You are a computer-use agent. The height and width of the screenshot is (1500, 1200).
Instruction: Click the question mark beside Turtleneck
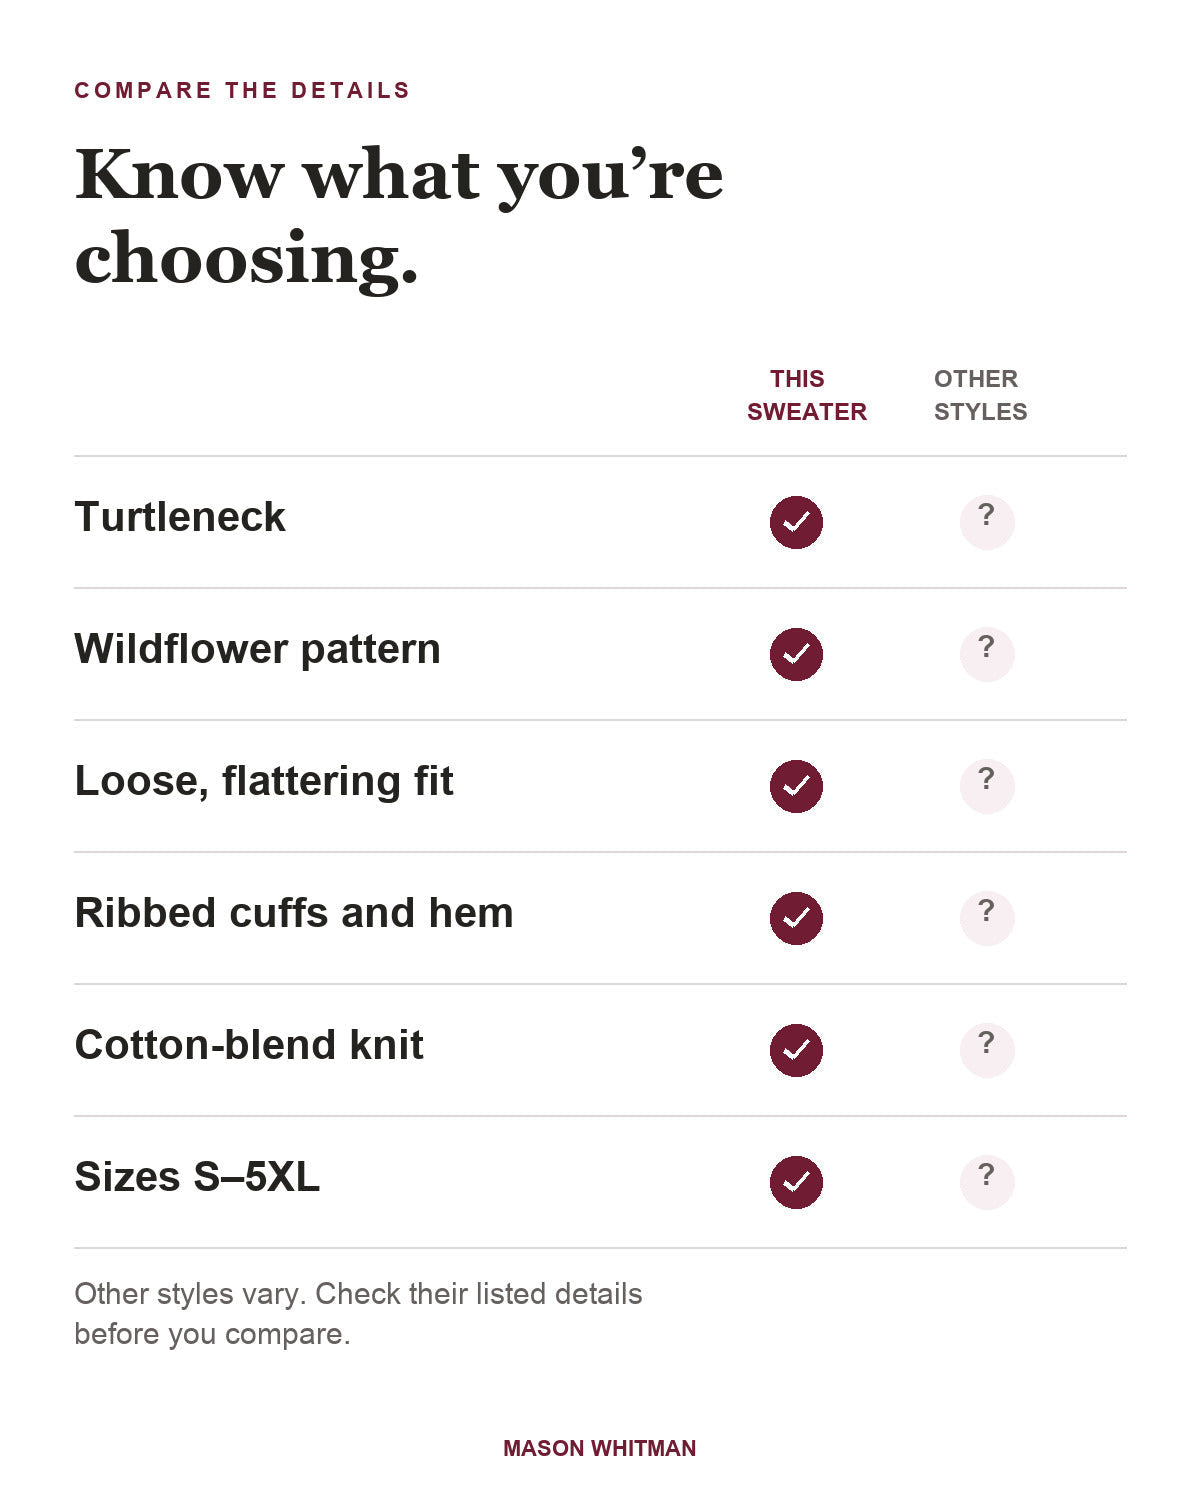click(x=987, y=522)
